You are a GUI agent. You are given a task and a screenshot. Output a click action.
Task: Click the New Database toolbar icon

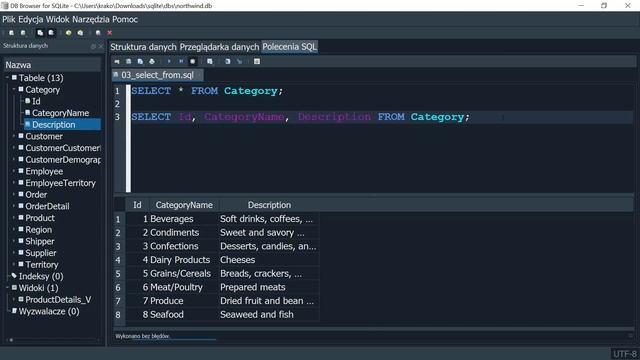coord(11,33)
